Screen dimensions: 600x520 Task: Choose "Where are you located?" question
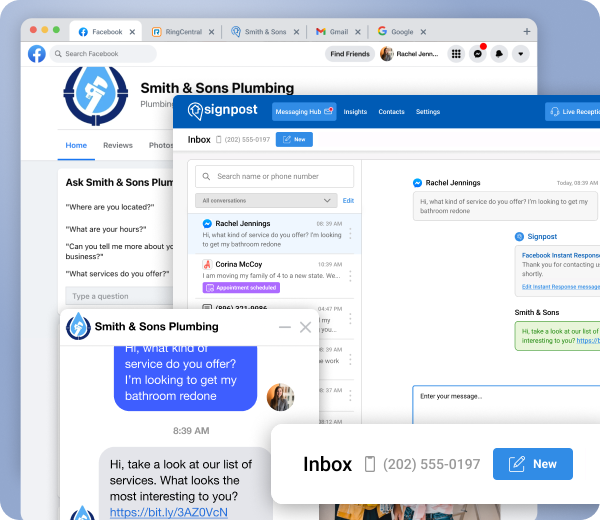point(110,207)
